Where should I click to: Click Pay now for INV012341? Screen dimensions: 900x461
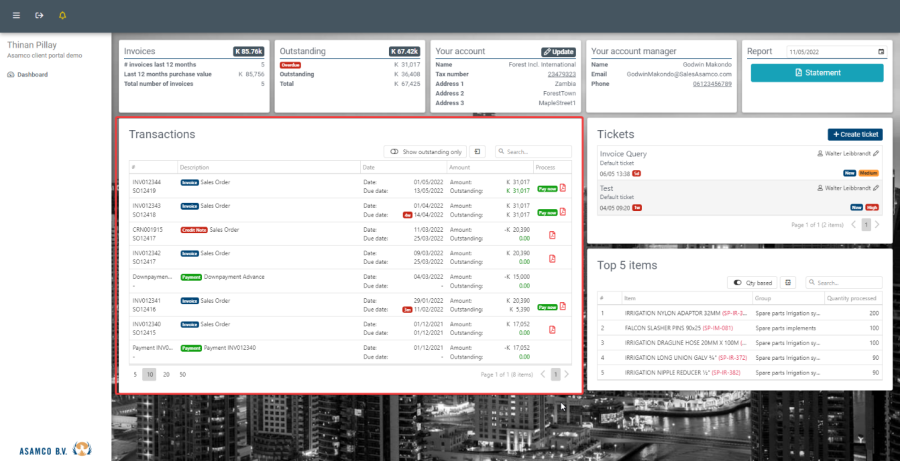pyautogui.click(x=546, y=304)
